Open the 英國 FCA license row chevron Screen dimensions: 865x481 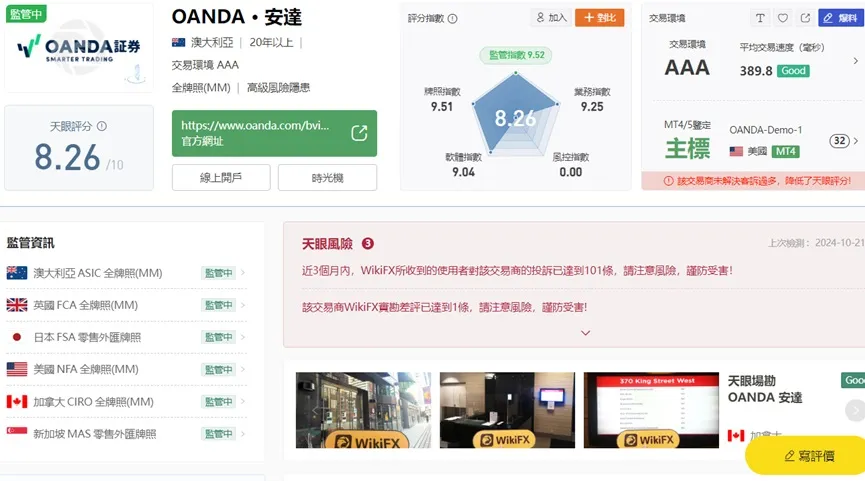(x=243, y=304)
